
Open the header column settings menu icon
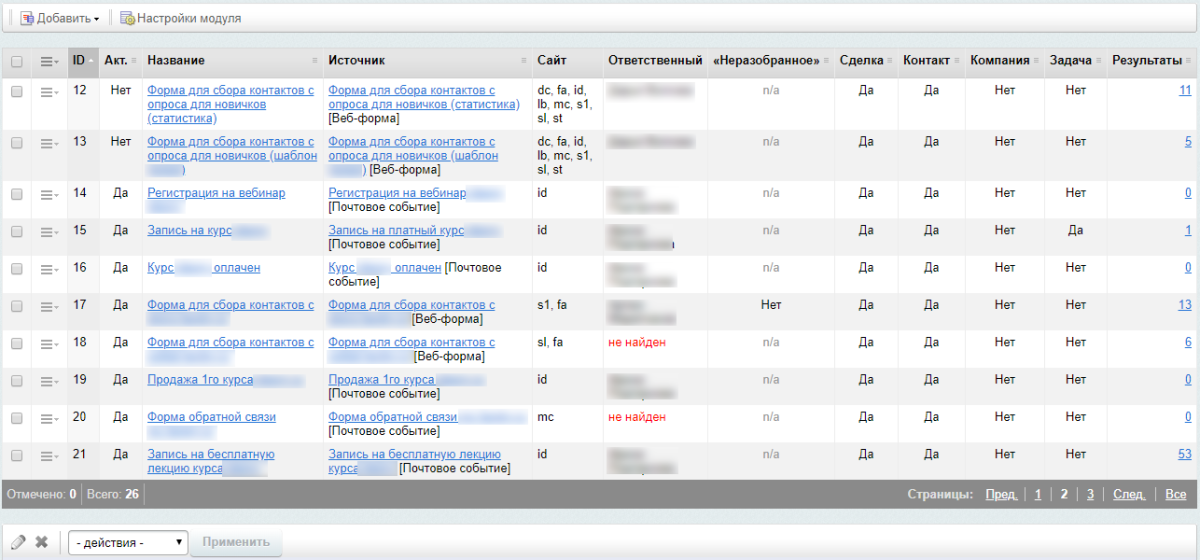click(x=49, y=62)
